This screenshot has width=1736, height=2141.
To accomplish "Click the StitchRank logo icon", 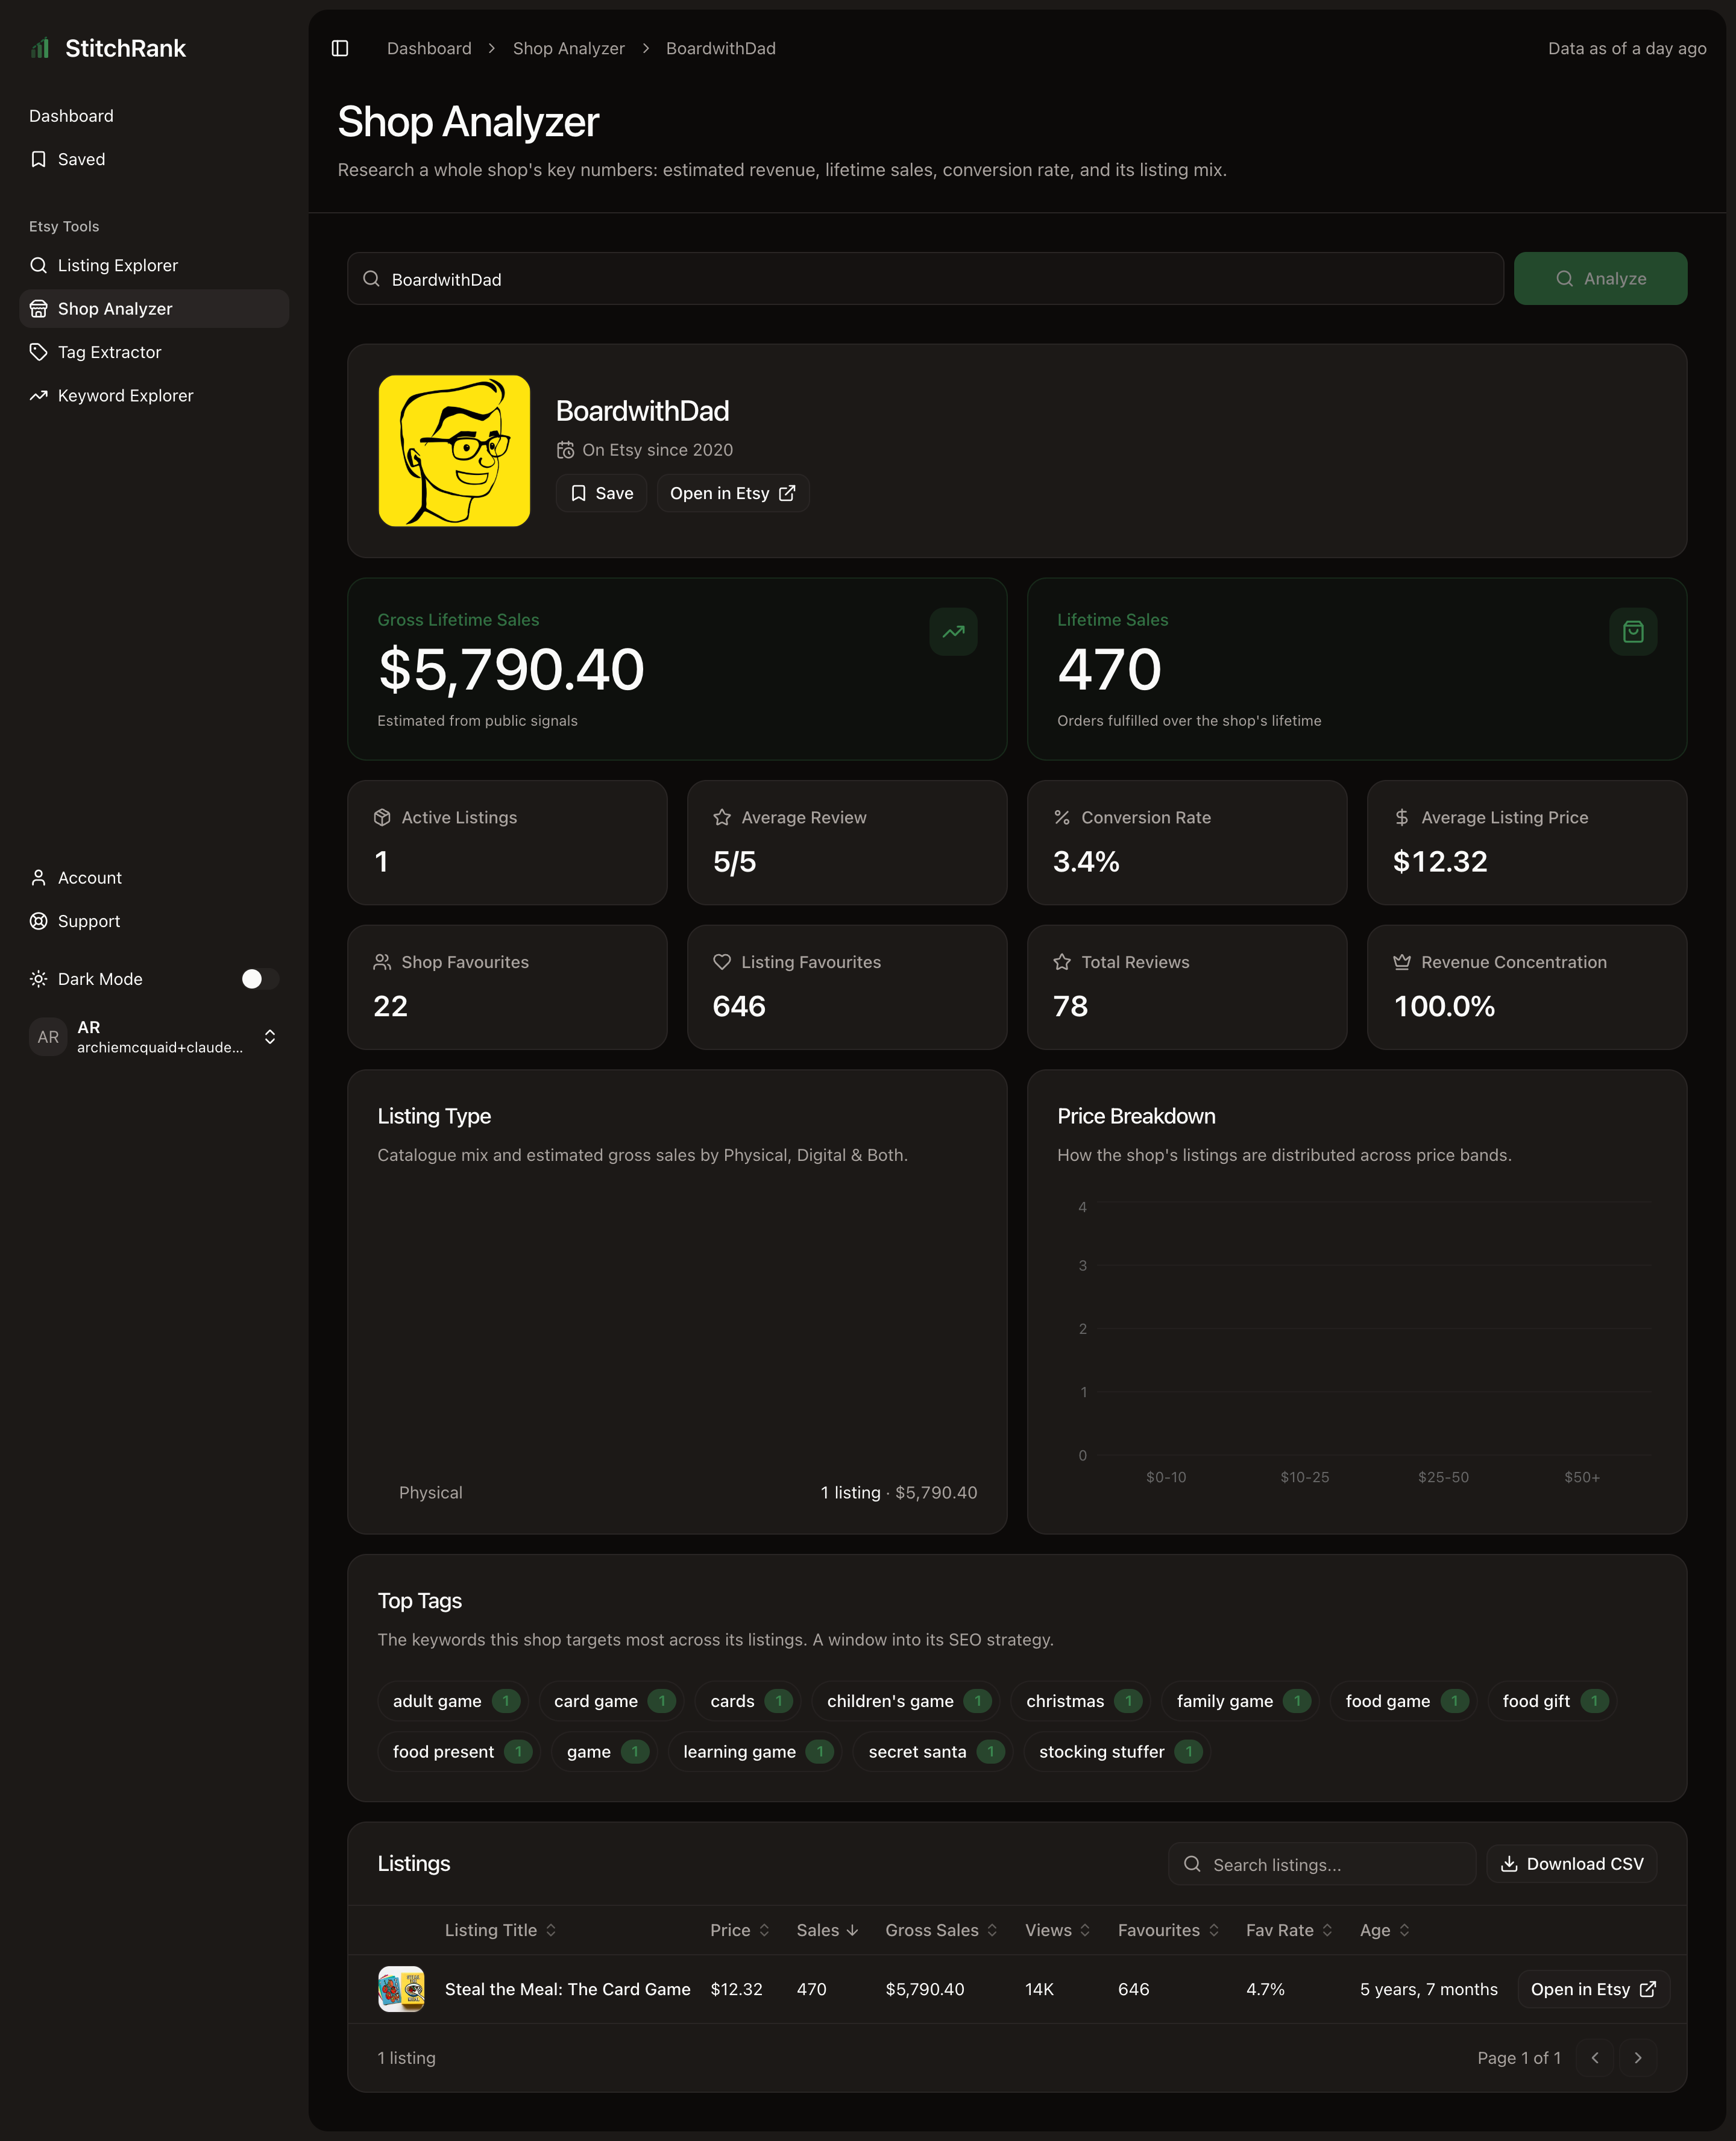I will 40,48.
